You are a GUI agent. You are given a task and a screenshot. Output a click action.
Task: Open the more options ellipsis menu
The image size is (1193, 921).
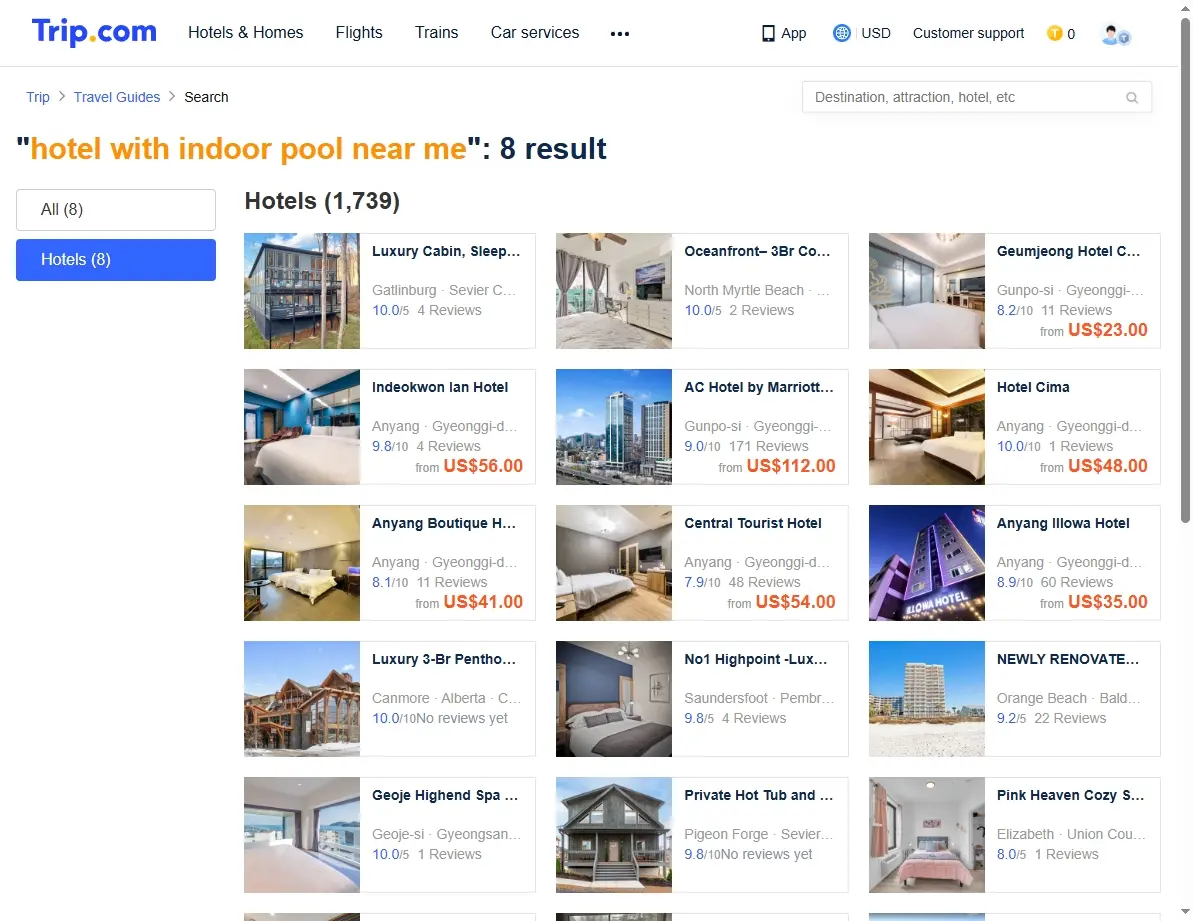619,33
